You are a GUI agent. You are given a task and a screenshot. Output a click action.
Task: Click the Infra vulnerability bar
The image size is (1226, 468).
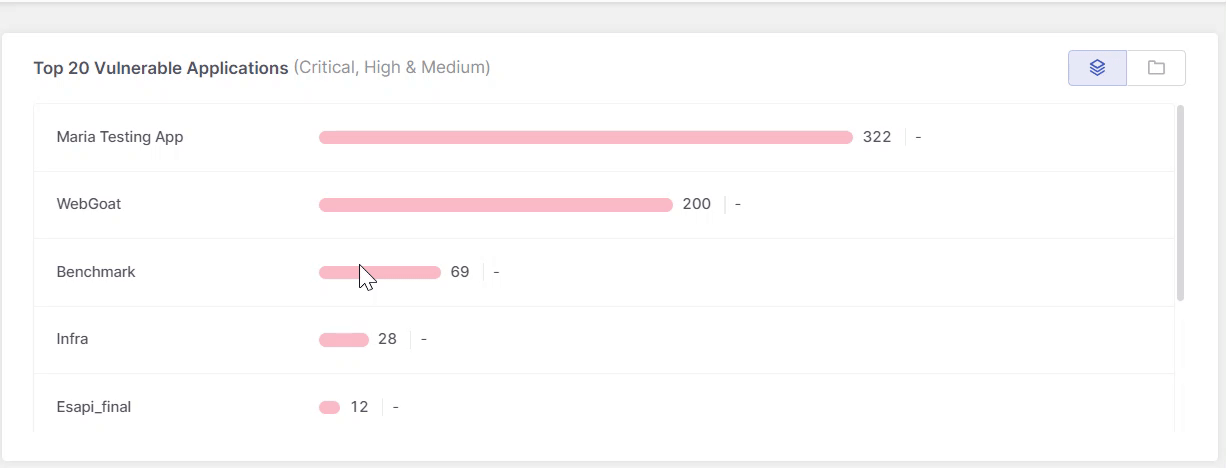tap(344, 340)
